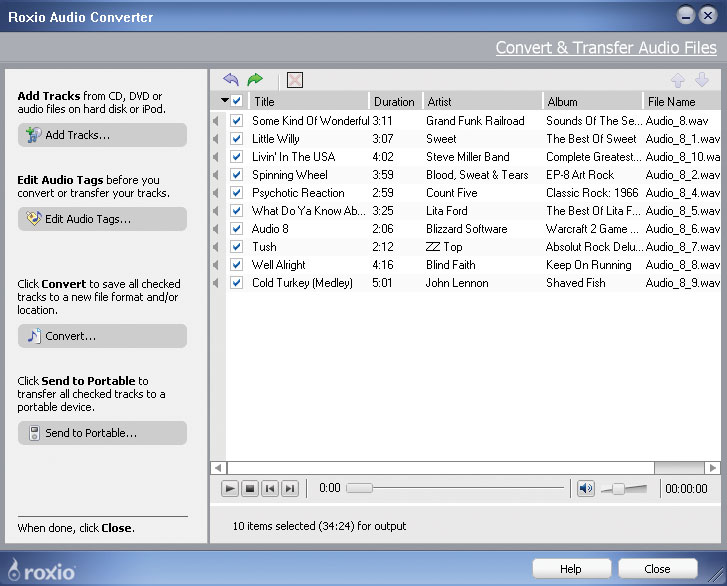Click artist cell Blizzard Software
This screenshot has height=586, width=727.
pos(466,229)
